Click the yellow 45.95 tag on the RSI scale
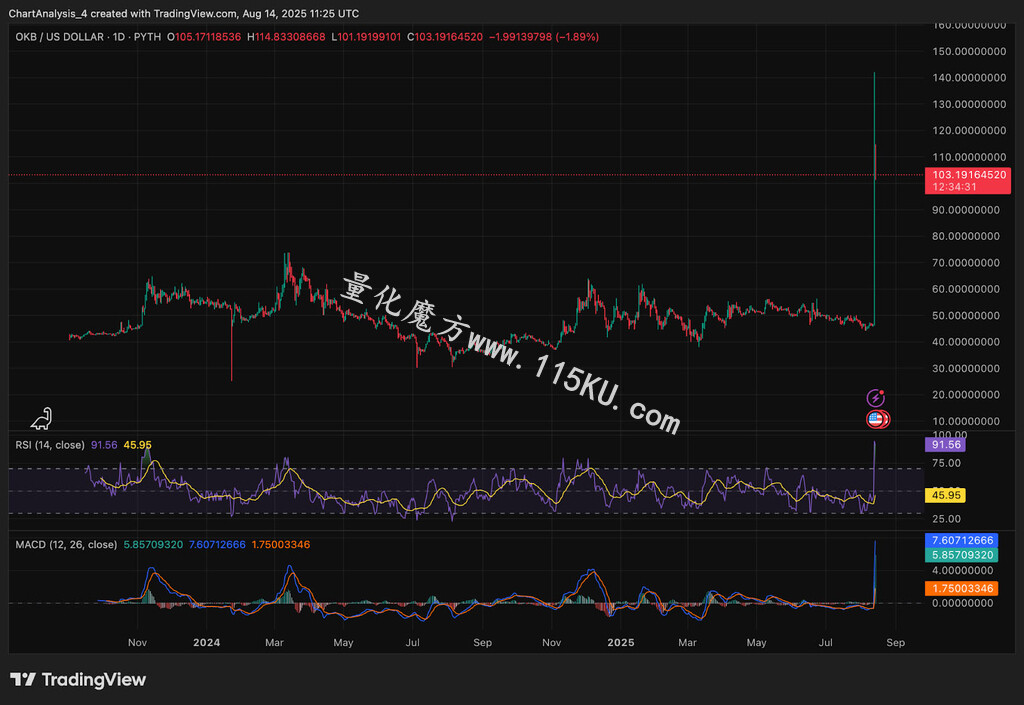Viewport: 1024px width, 705px height. [x=945, y=495]
